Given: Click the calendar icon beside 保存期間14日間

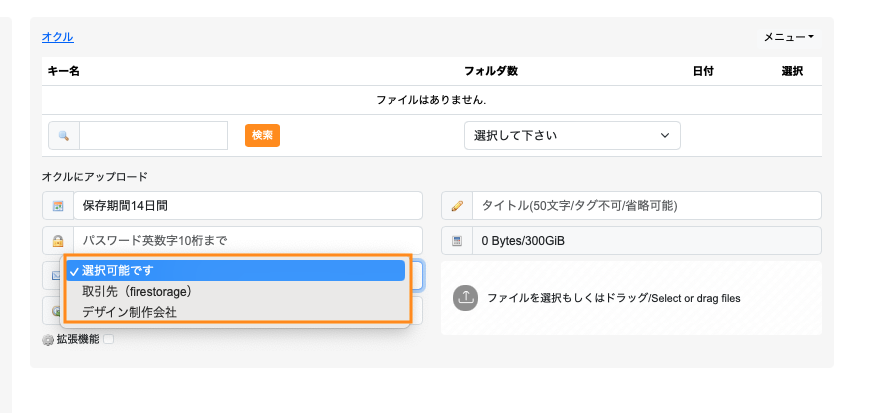Looking at the screenshot, I should (x=58, y=206).
